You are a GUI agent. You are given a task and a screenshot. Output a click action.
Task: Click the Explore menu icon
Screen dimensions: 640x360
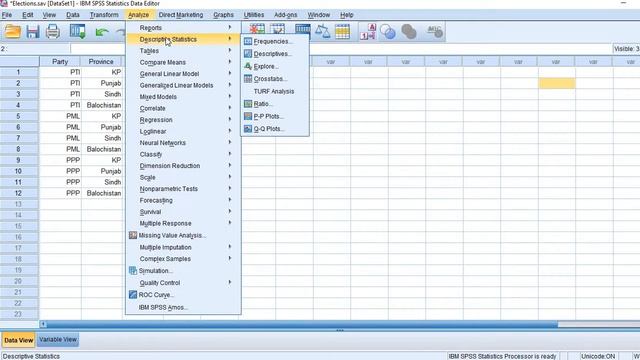(x=248, y=66)
